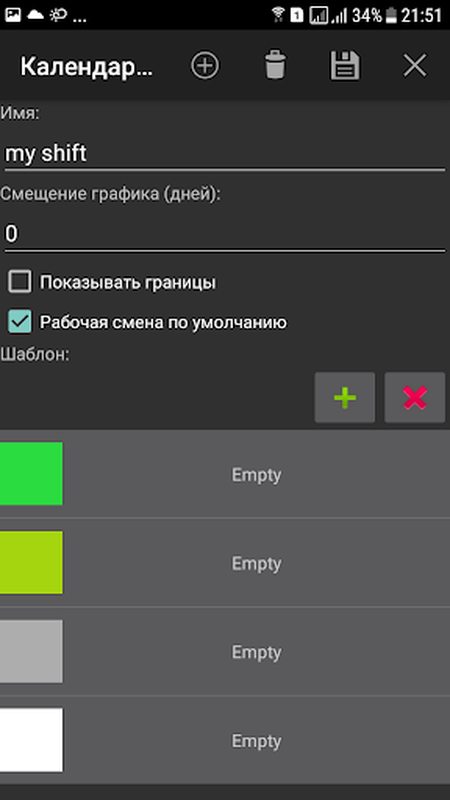Image resolution: width=450 pixels, height=800 pixels.
Task: Tap the Календар... title text
Action: click(86, 67)
